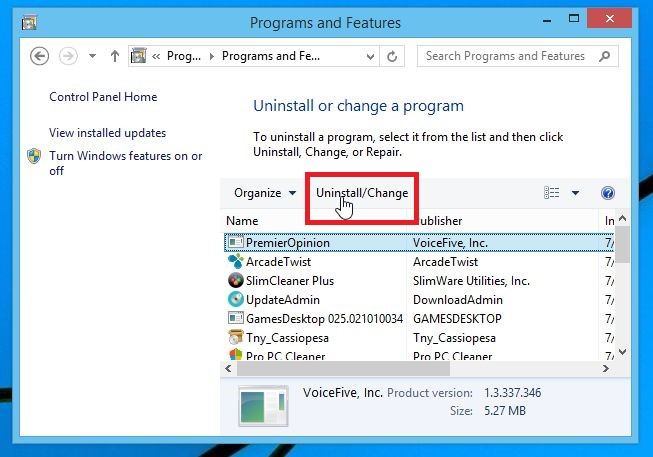The image size is (653, 457).
Task: Select 'Programs and Fe...' breadcrumb segment
Action: click(271, 56)
